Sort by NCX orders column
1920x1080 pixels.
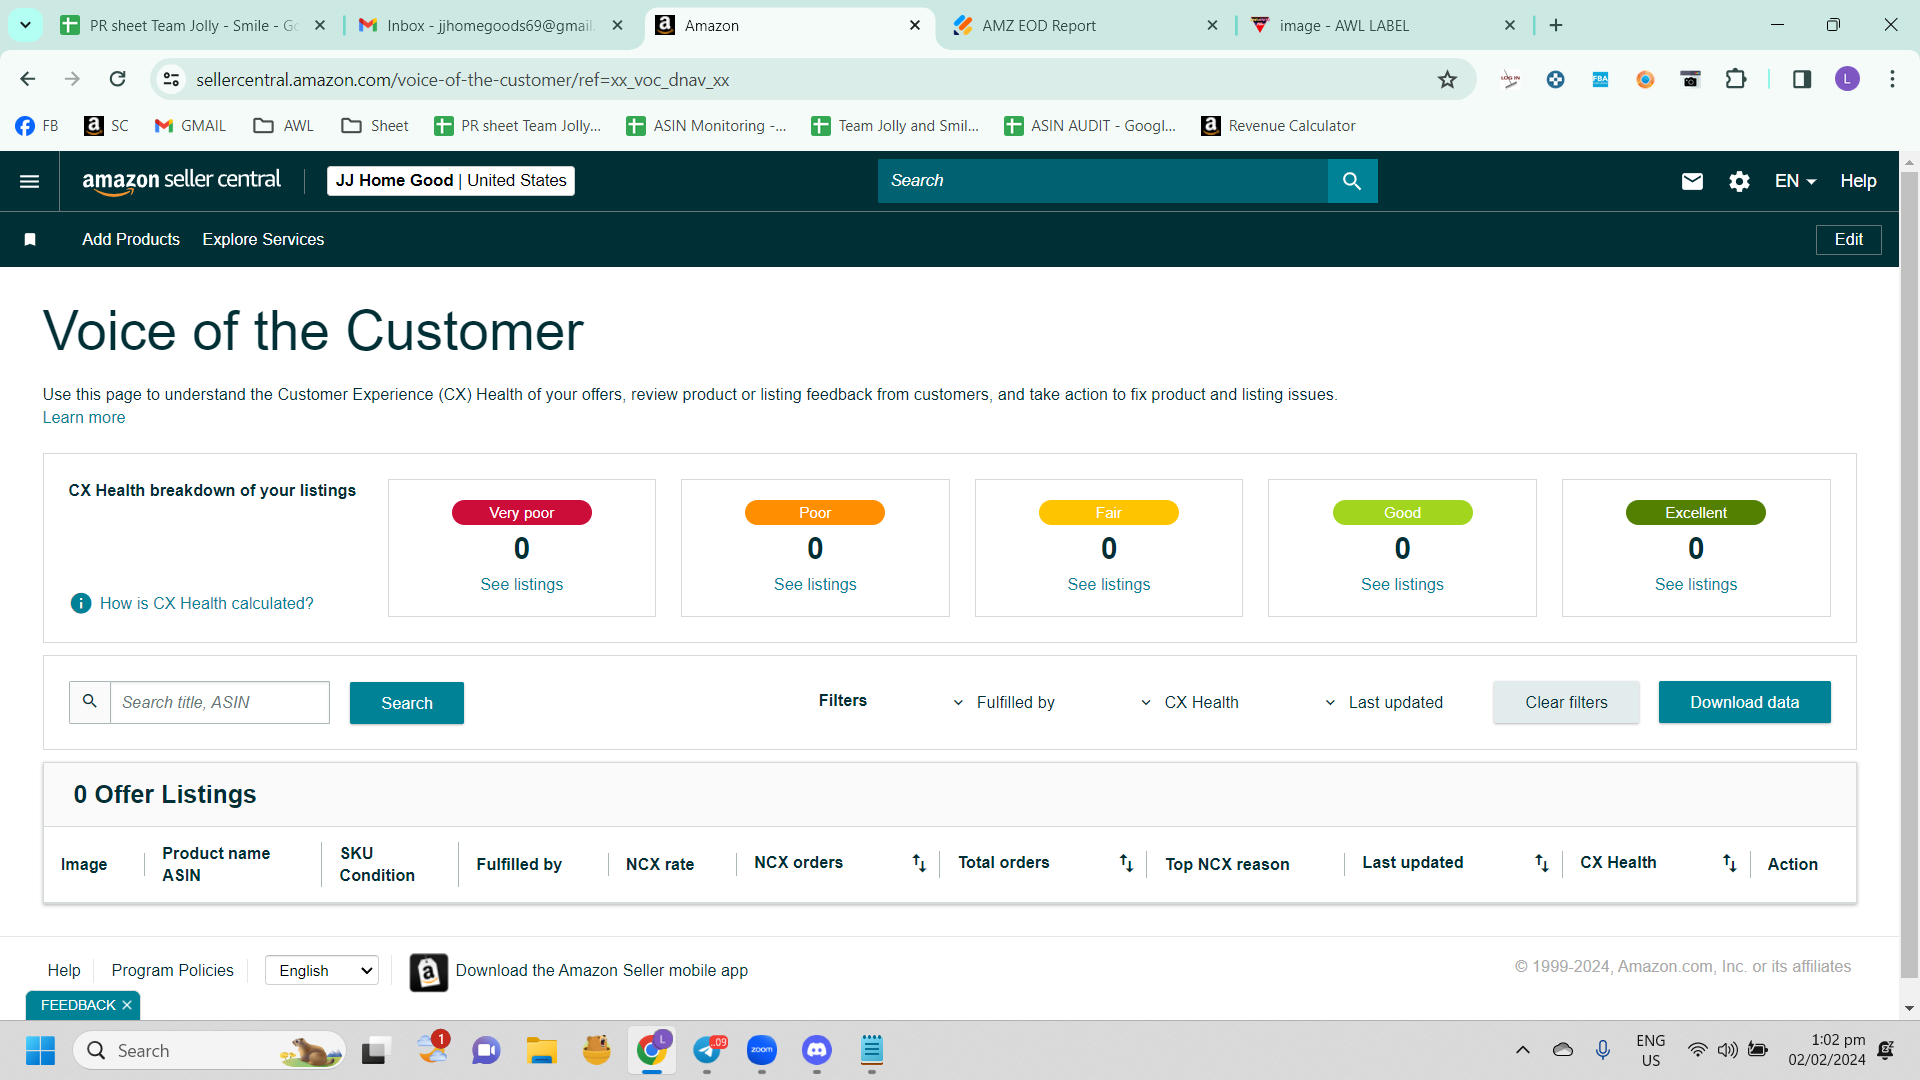919,863
